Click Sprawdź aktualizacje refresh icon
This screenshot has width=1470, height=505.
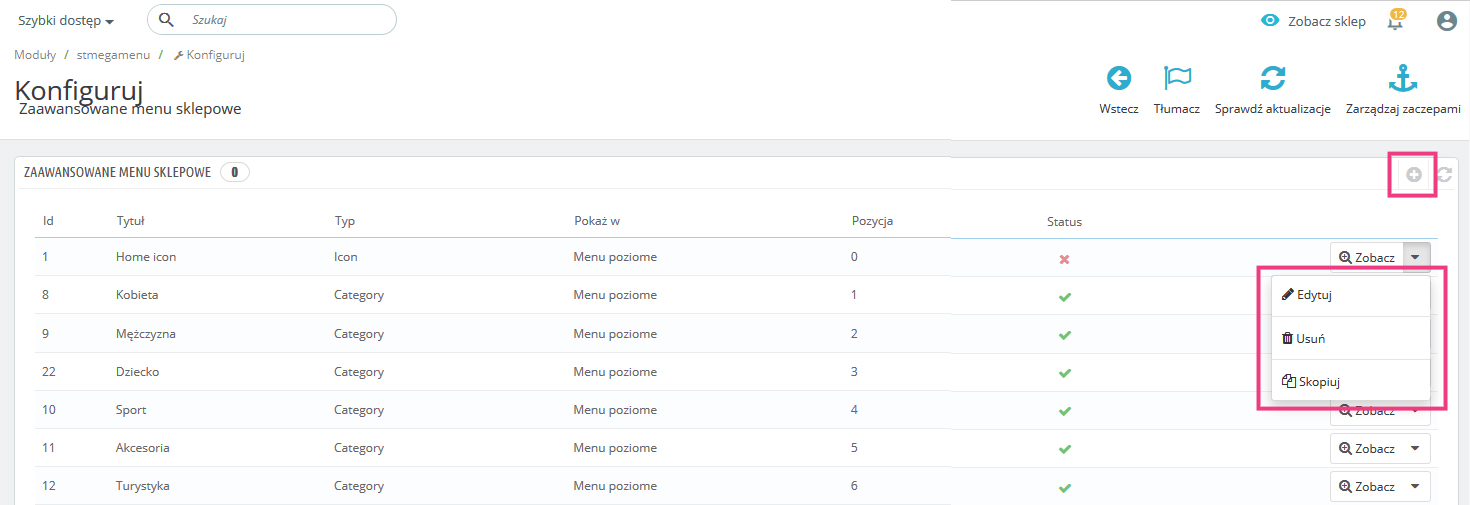click(x=1272, y=79)
